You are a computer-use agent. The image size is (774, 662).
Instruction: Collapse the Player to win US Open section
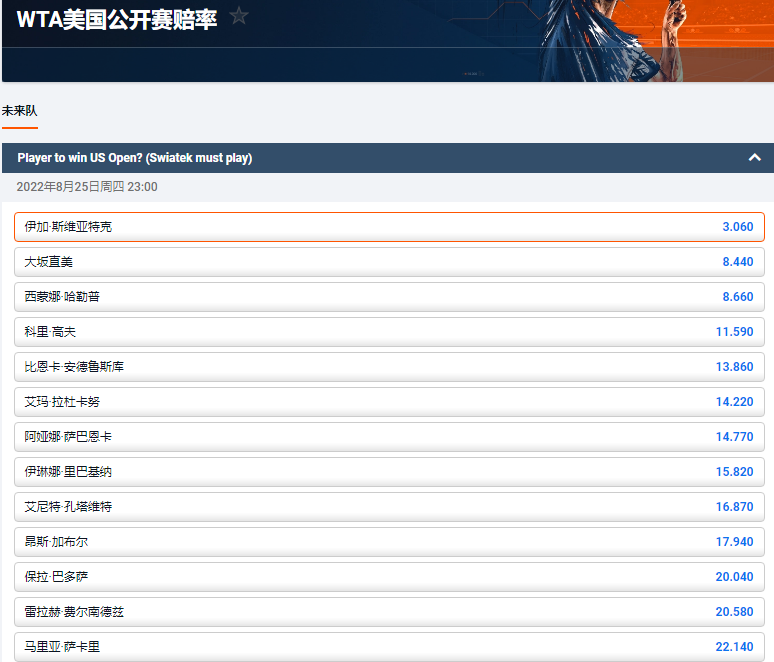coord(754,158)
